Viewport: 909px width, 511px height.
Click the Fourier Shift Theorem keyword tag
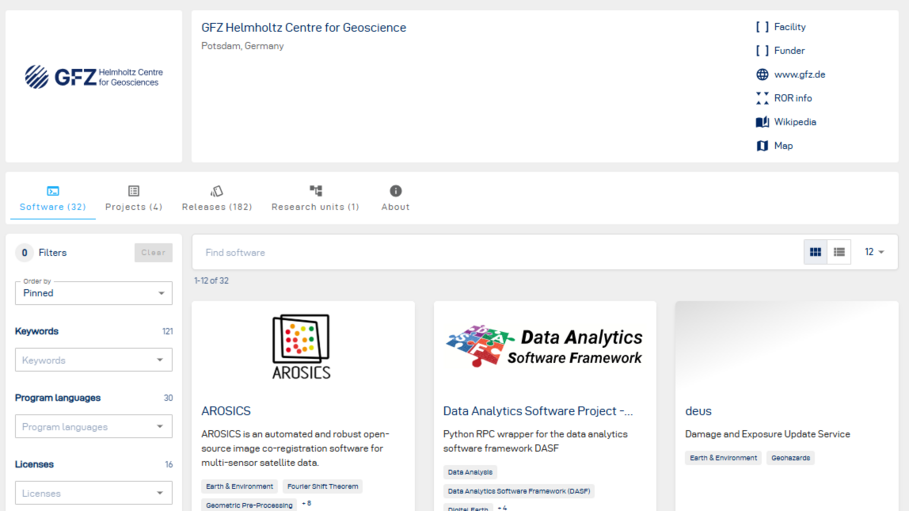323,487
